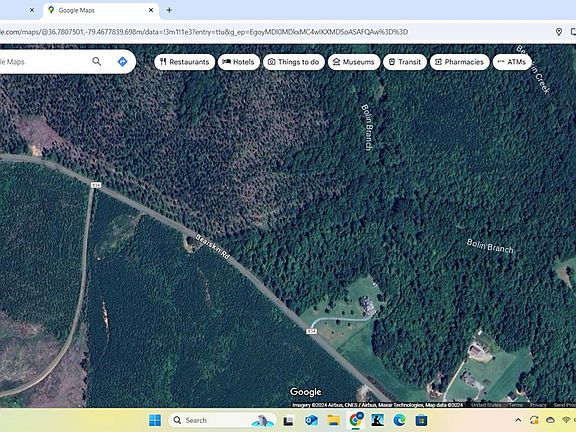Click the OneDrive cloud tray icon
This screenshot has width=576, height=432.
click(550, 420)
